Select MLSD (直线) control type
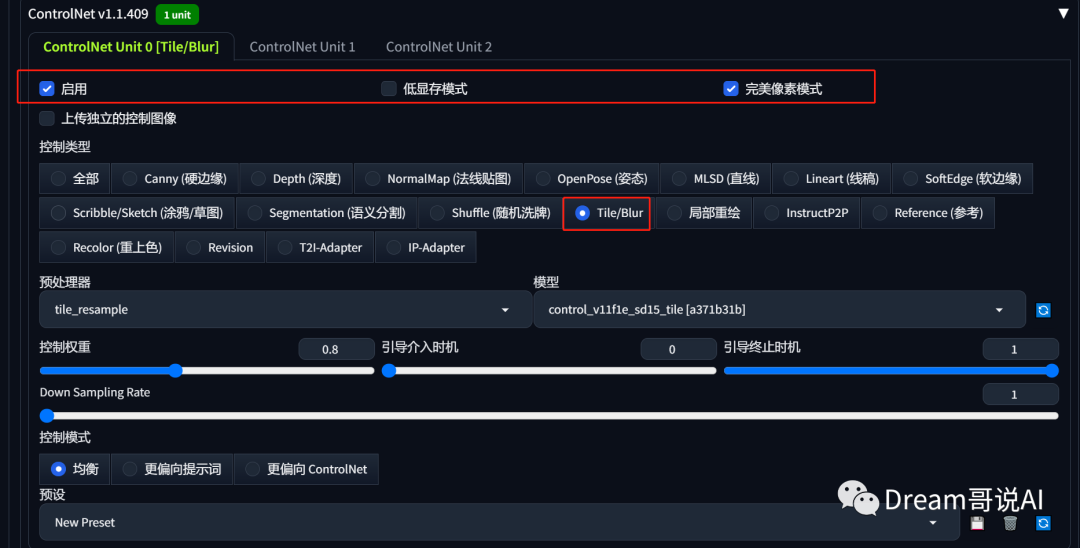 coord(716,178)
